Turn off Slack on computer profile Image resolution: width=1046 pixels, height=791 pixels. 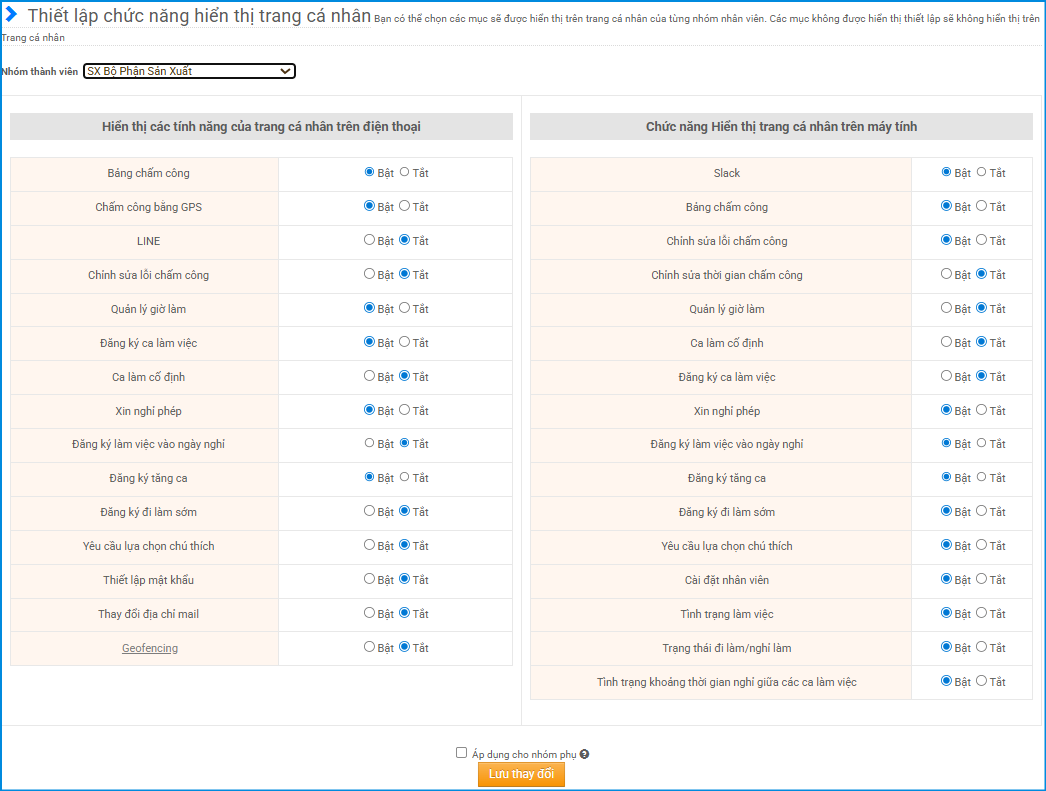[982, 172]
